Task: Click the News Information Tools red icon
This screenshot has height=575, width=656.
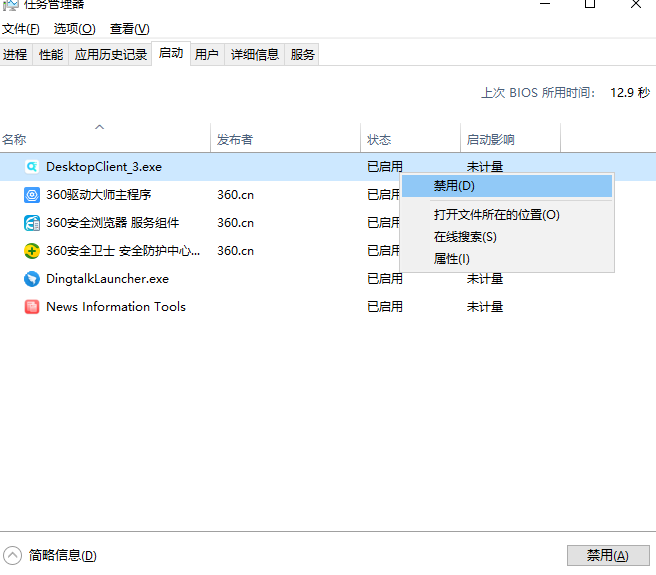Action: (32, 307)
